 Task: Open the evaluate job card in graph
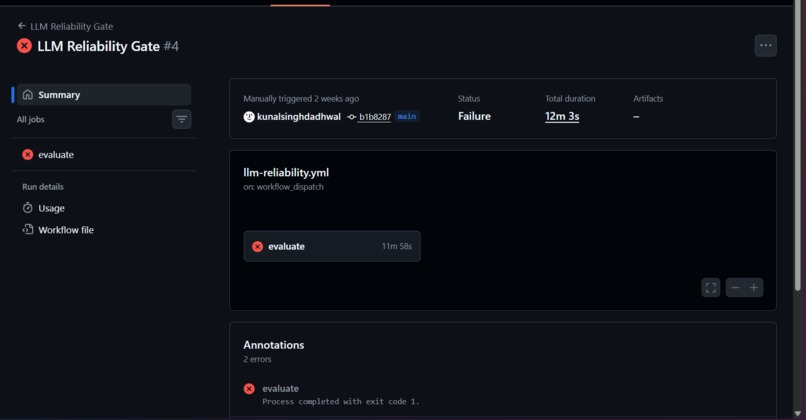click(332, 246)
